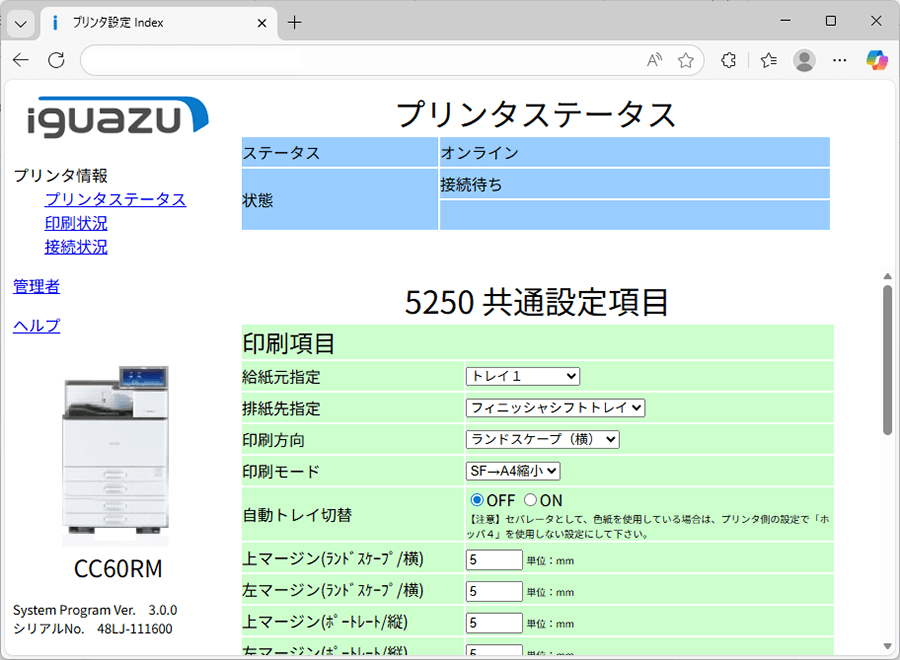Open the 接続状況 connection status page
This screenshot has height=660, width=900.
point(75,247)
